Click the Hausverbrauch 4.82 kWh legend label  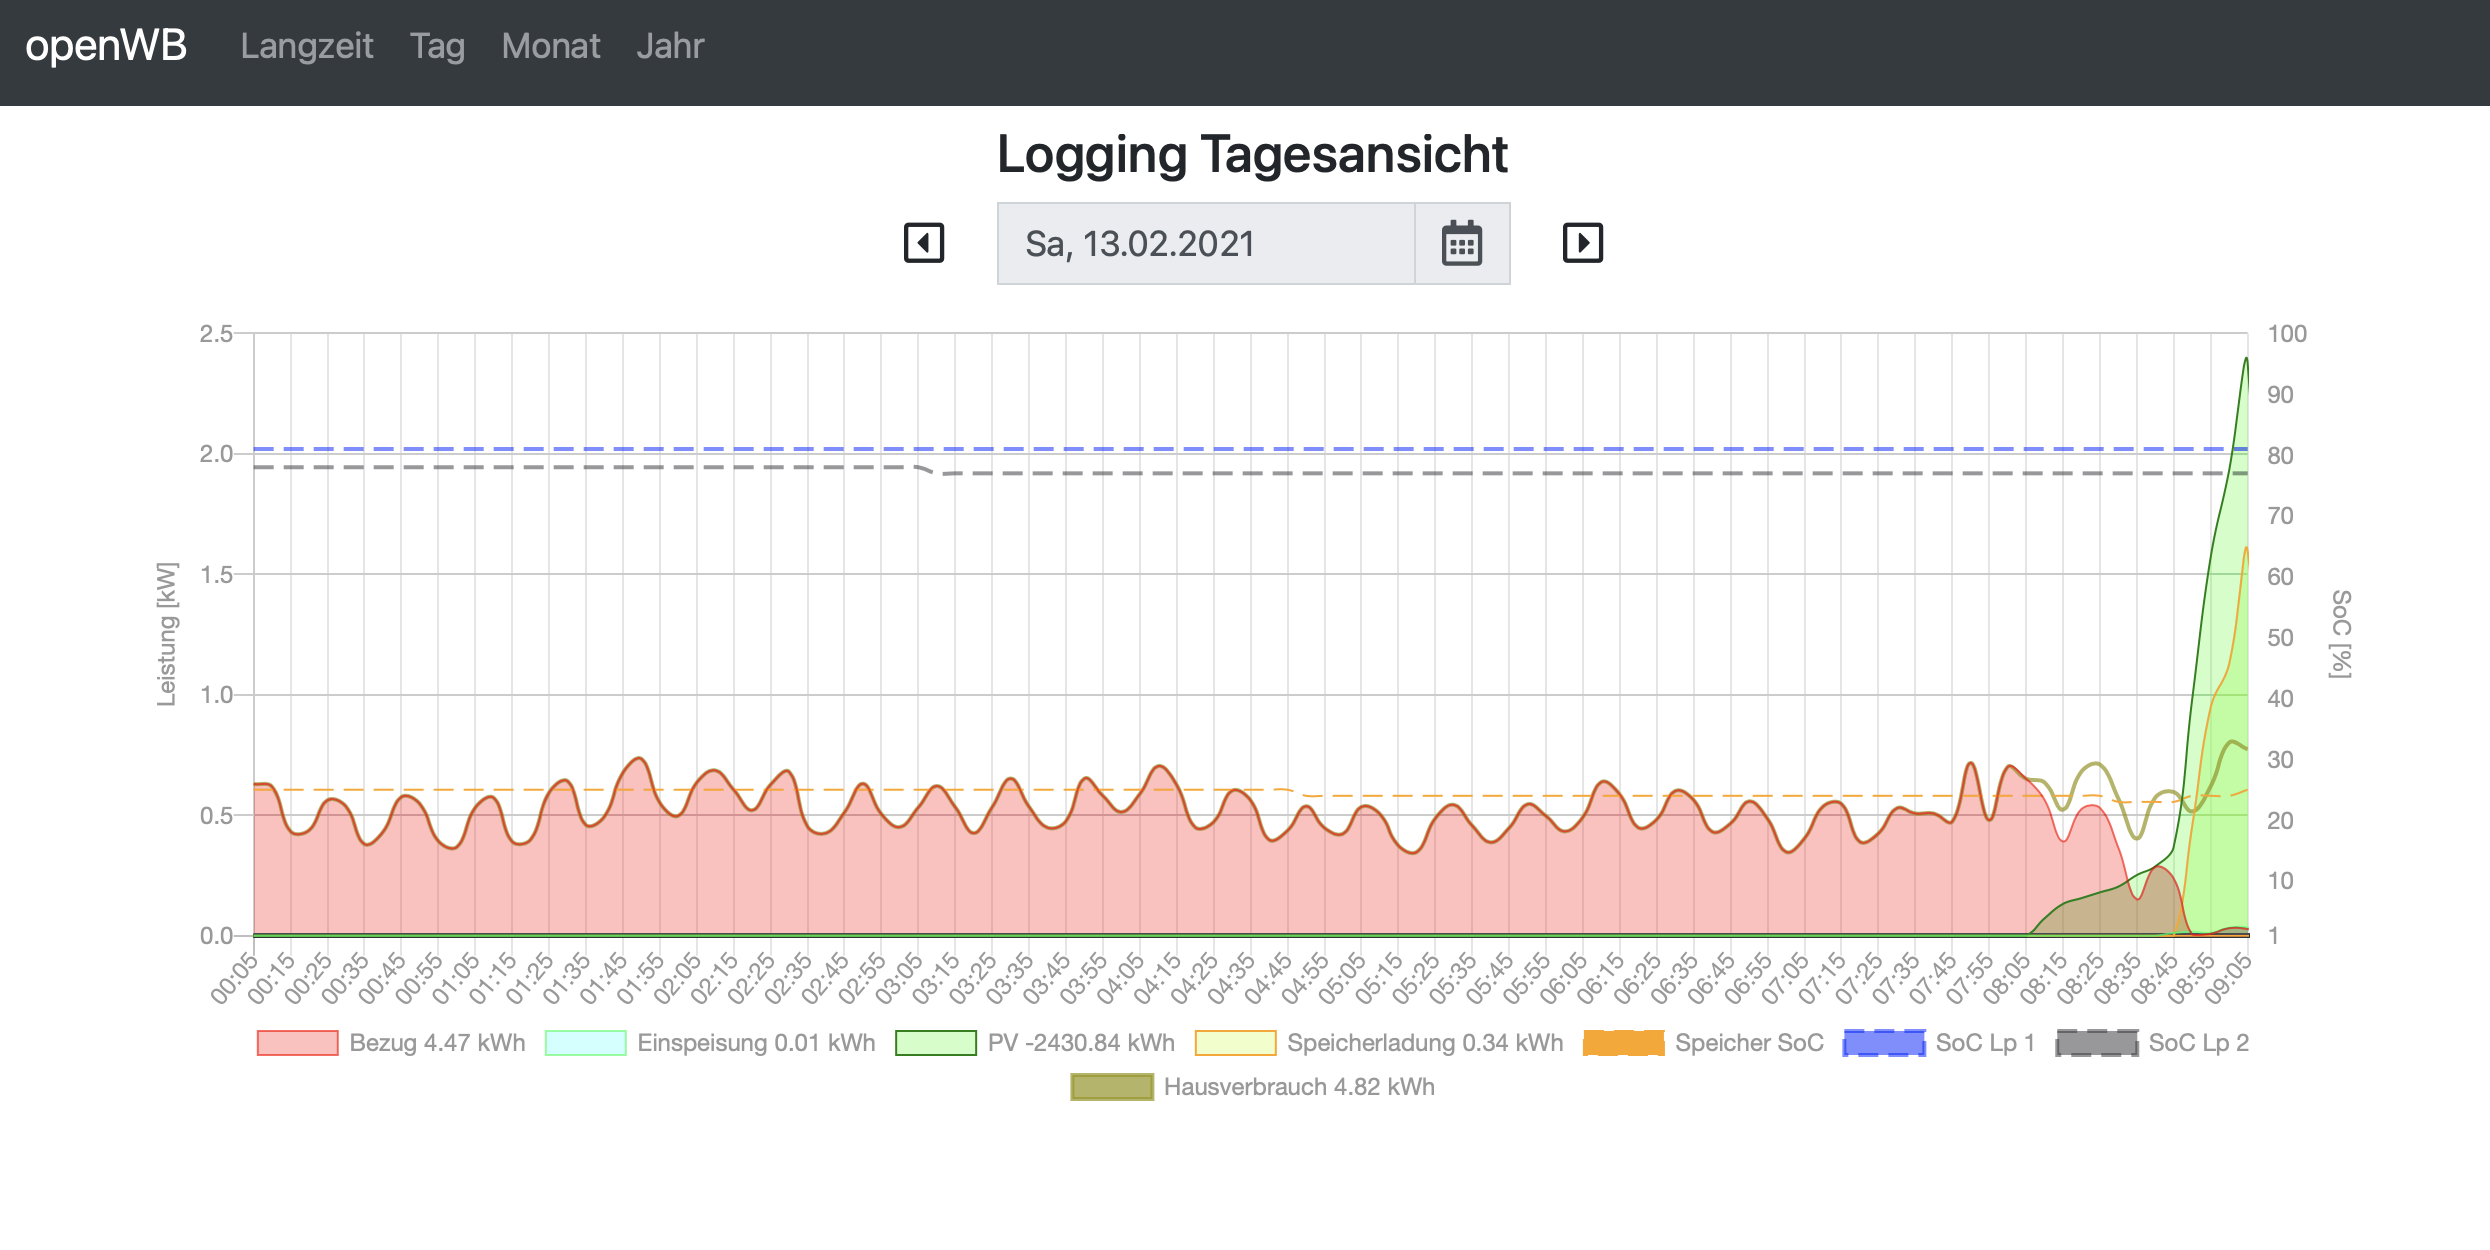(x=1298, y=1087)
